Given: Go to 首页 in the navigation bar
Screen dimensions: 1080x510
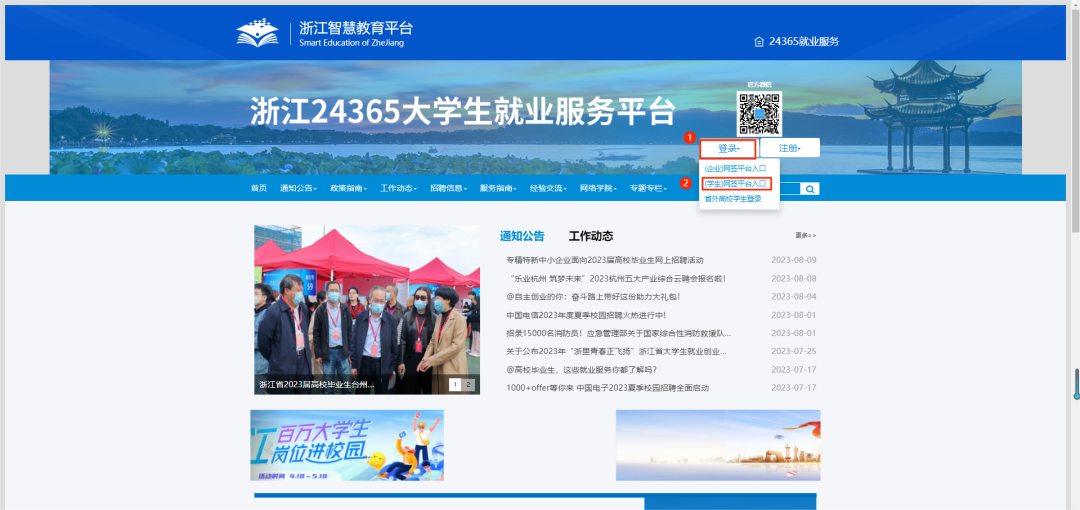Looking at the screenshot, I should (x=258, y=188).
